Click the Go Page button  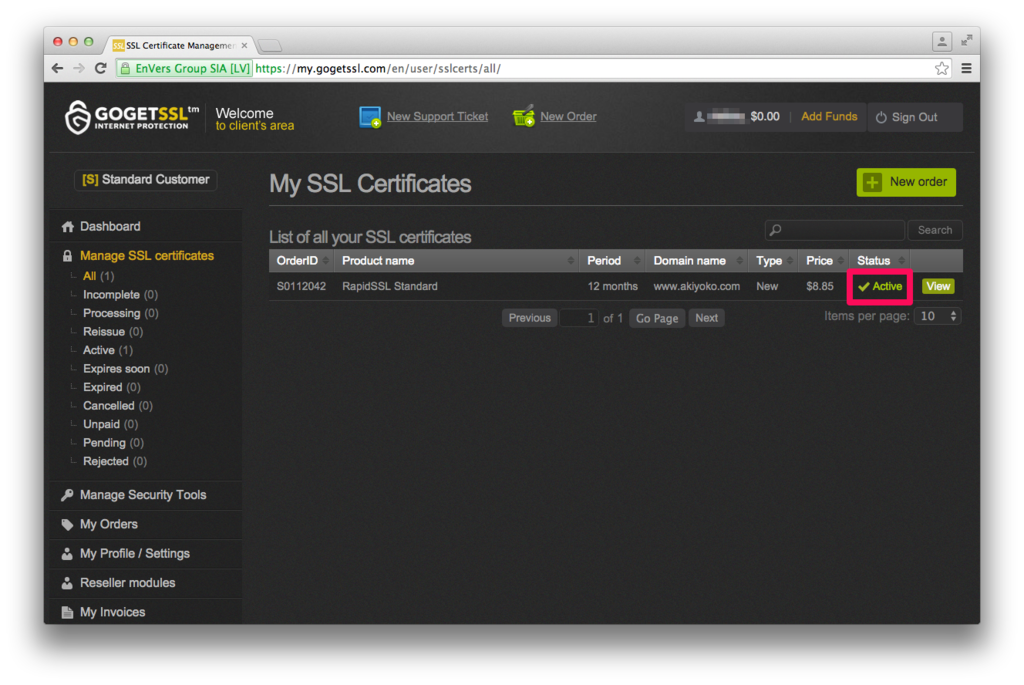pos(657,318)
